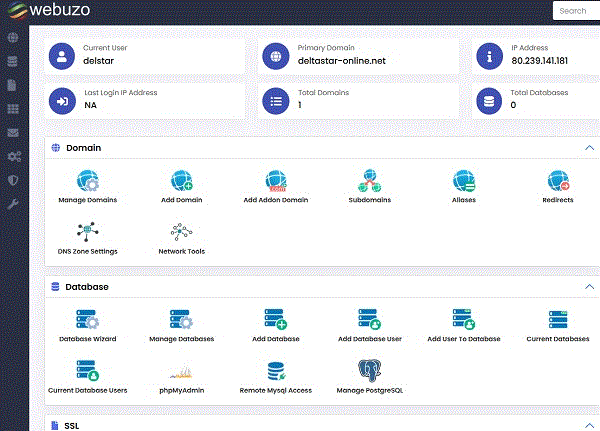This screenshot has width=600, height=431.
Task: Click the envelope mail icon in sidebar
Action: [13, 133]
